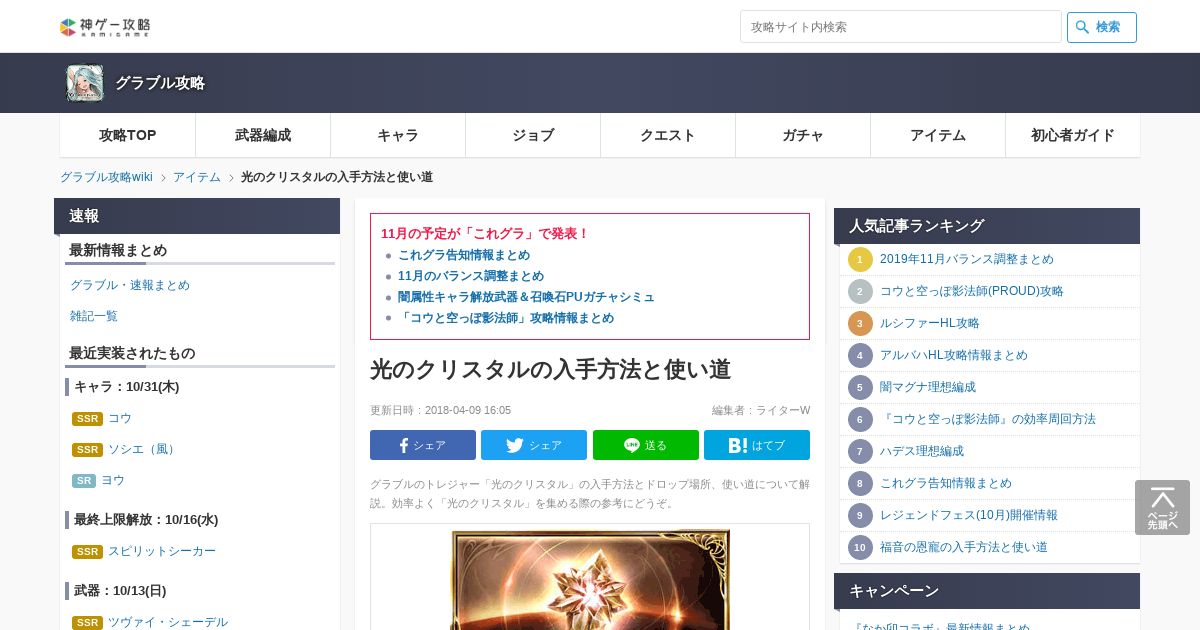Click the 光のクリスタル item image
The width and height of the screenshot is (1200, 630).
590,580
